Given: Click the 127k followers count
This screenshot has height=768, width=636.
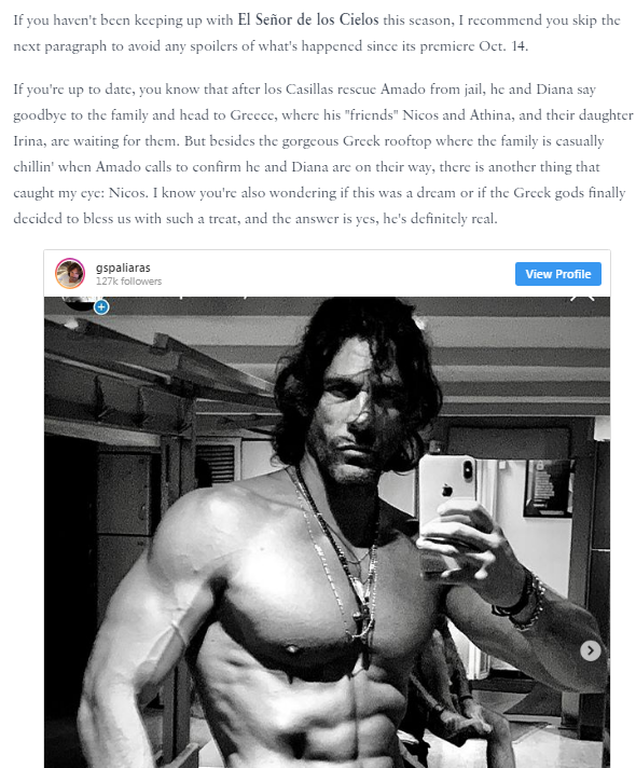Looking at the screenshot, I should click(x=129, y=281).
